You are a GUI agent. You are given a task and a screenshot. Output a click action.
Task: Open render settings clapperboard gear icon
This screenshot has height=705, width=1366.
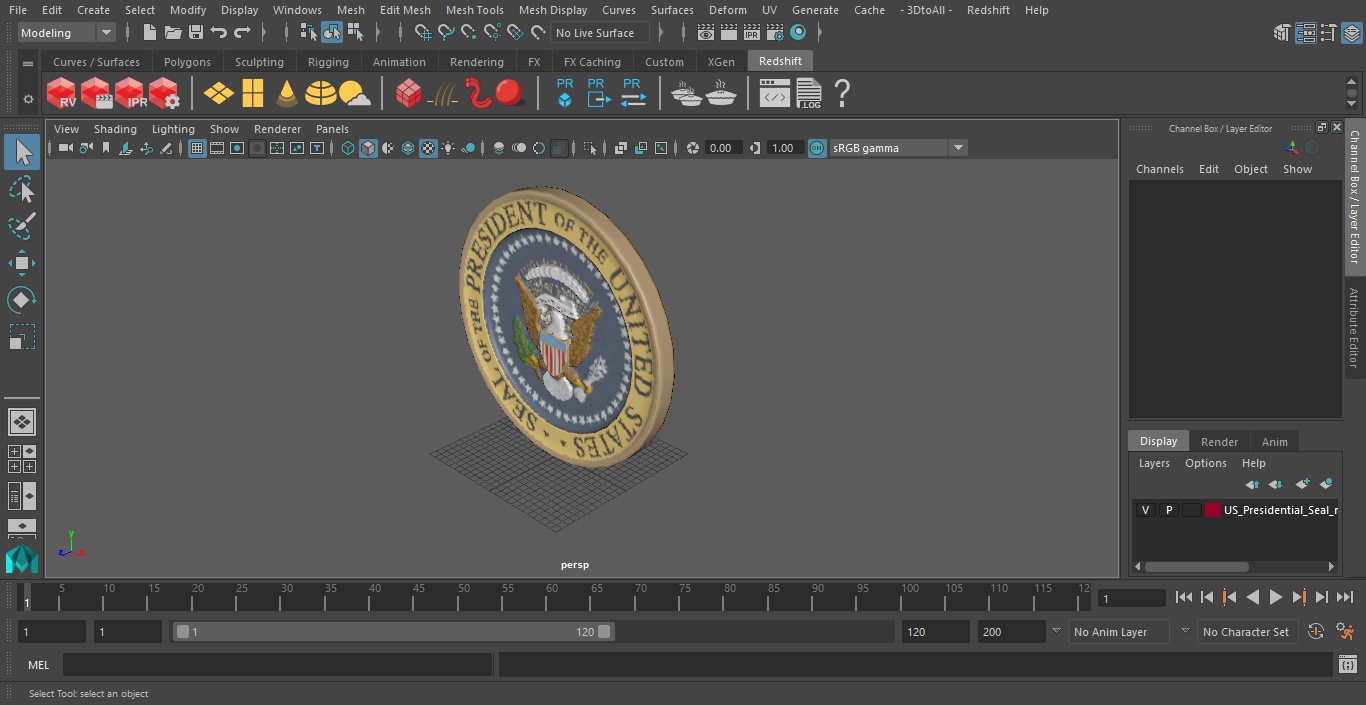click(x=774, y=33)
